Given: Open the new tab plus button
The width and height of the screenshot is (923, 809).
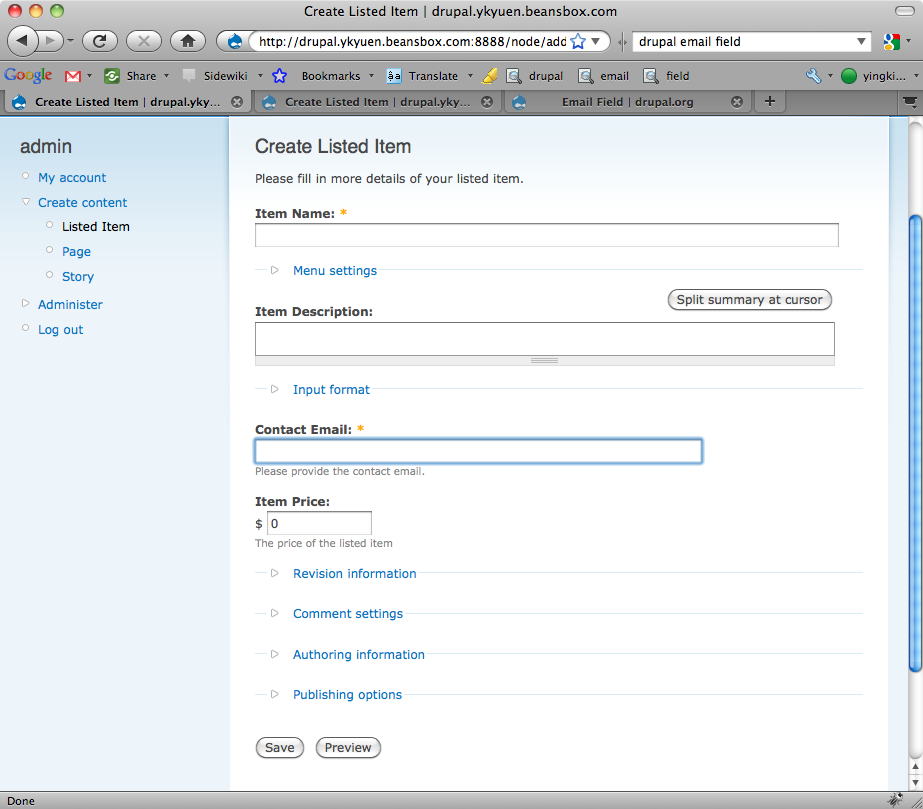Looking at the screenshot, I should click(769, 101).
